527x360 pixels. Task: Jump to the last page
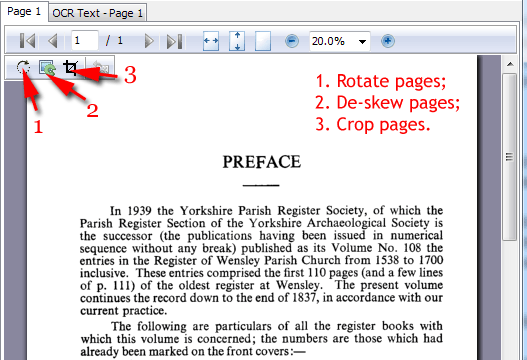pos(174,41)
